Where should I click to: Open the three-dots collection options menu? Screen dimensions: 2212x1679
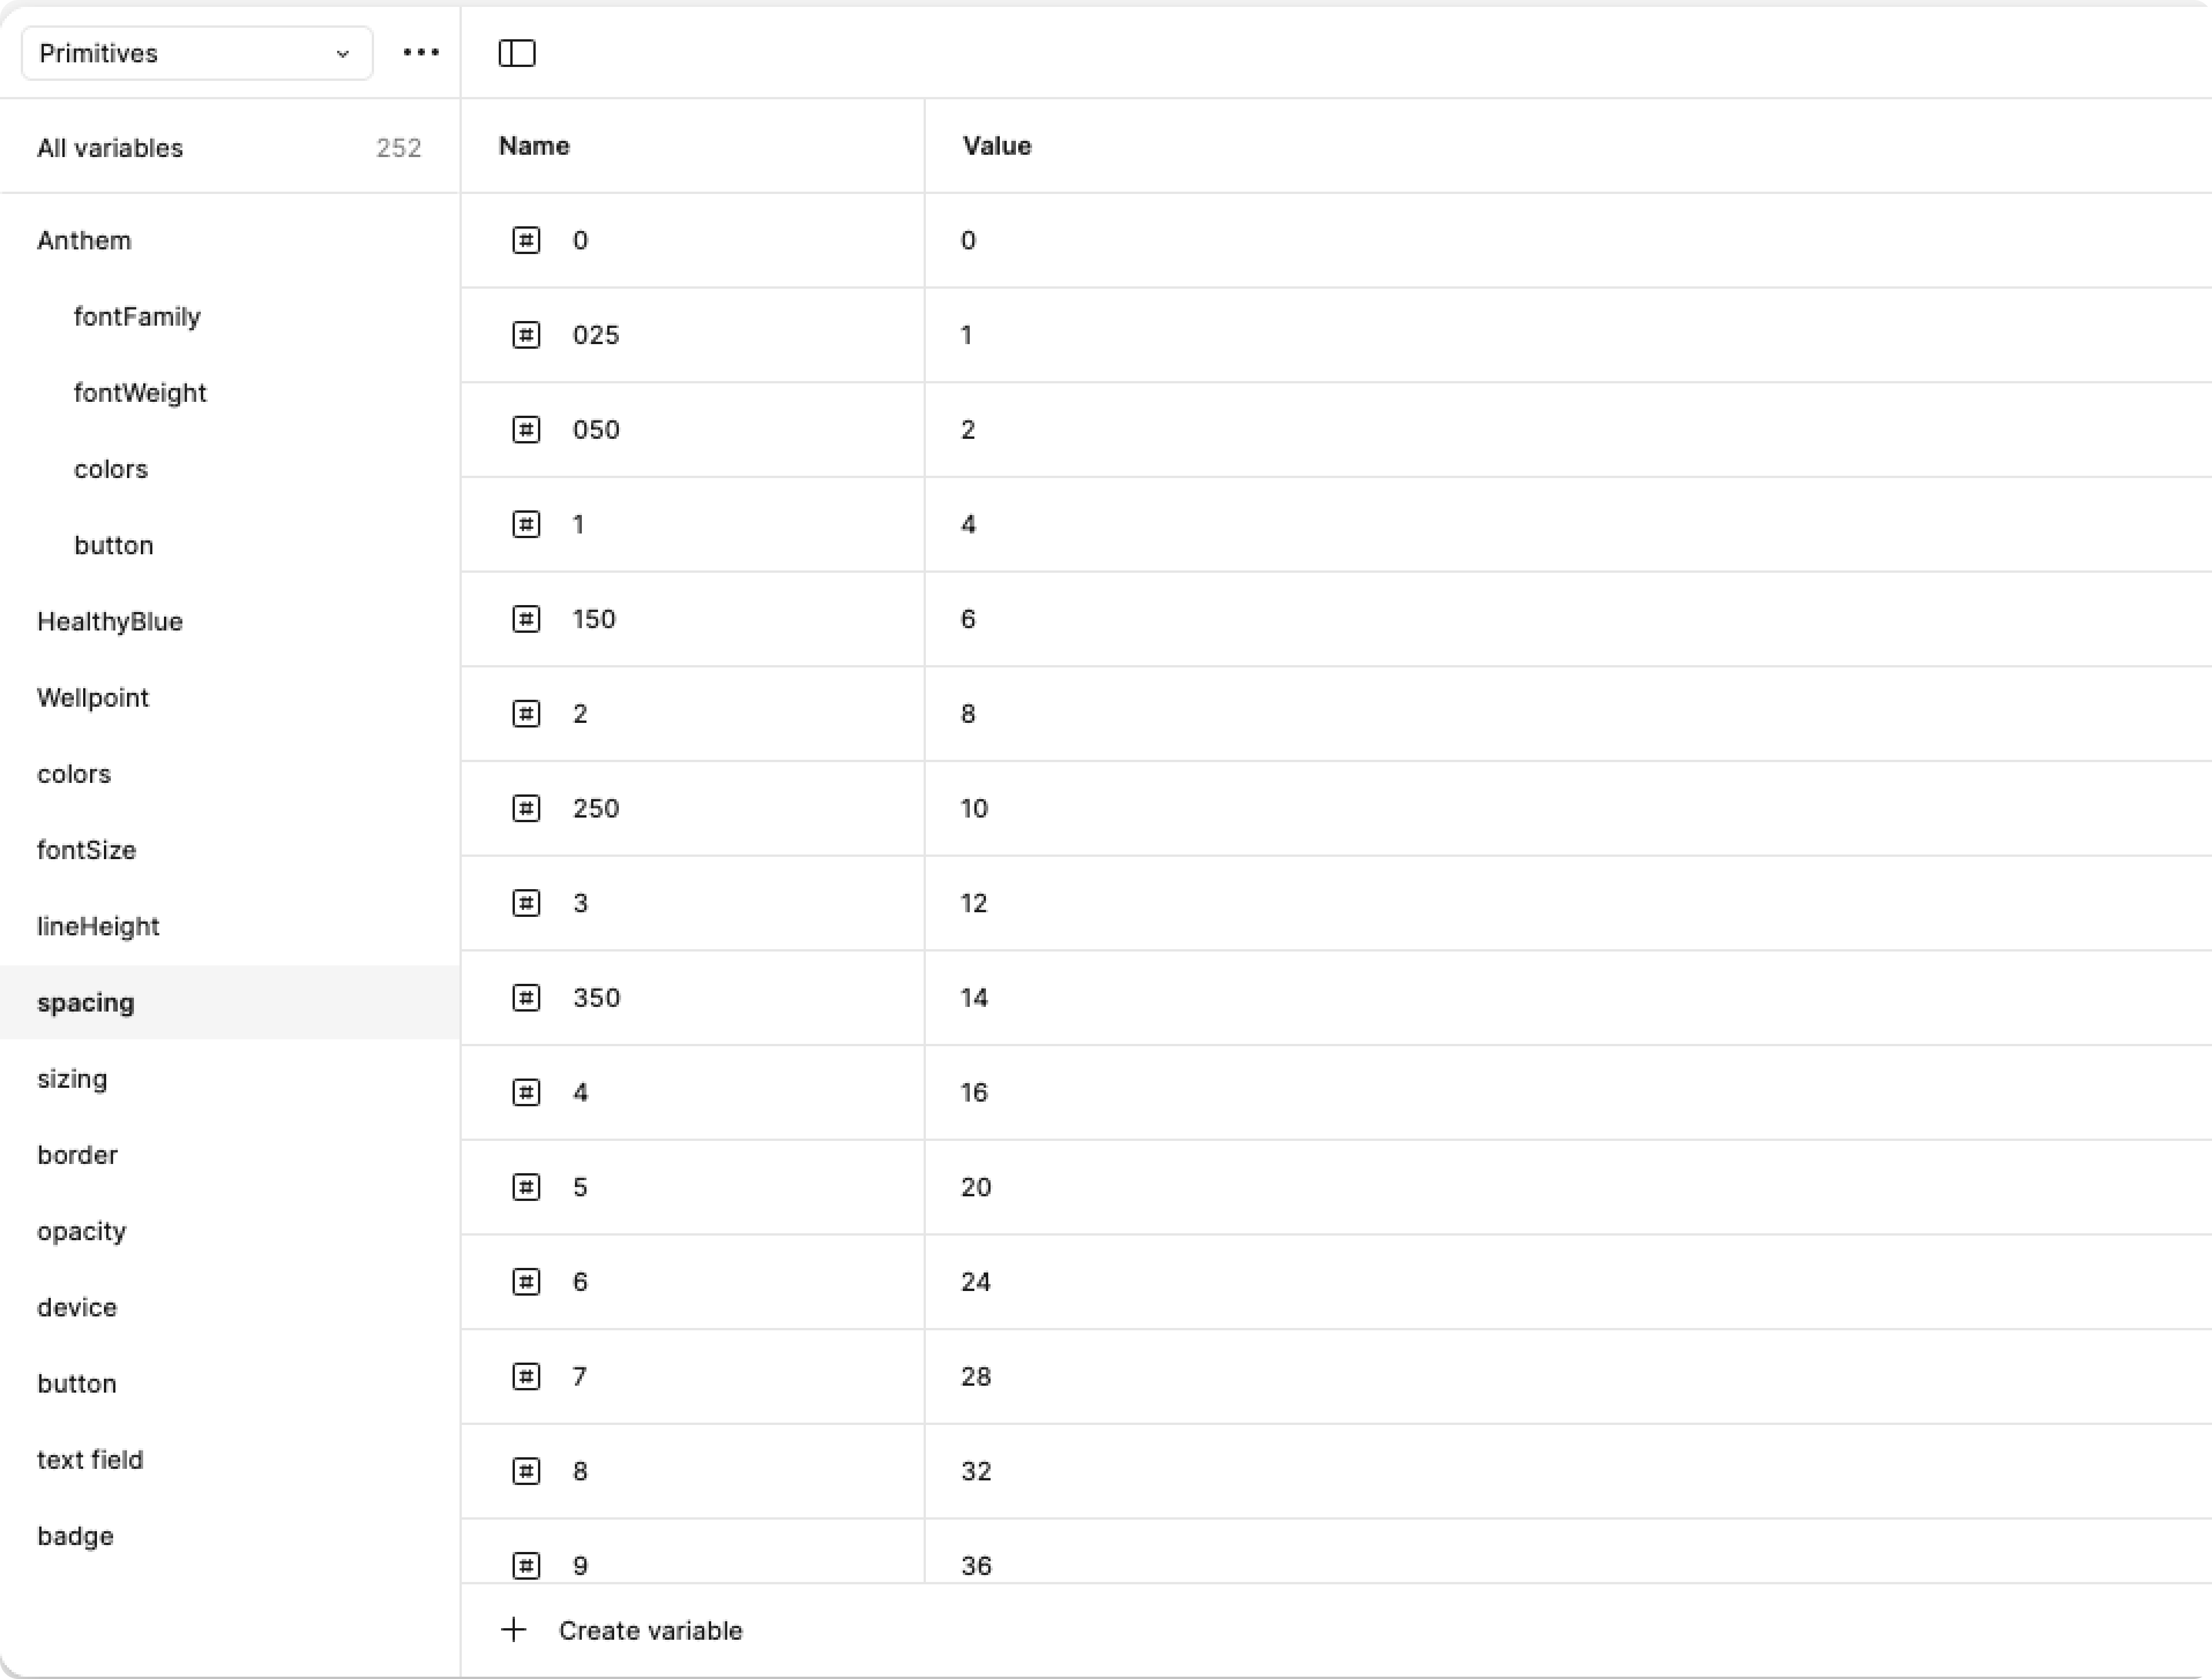421,53
